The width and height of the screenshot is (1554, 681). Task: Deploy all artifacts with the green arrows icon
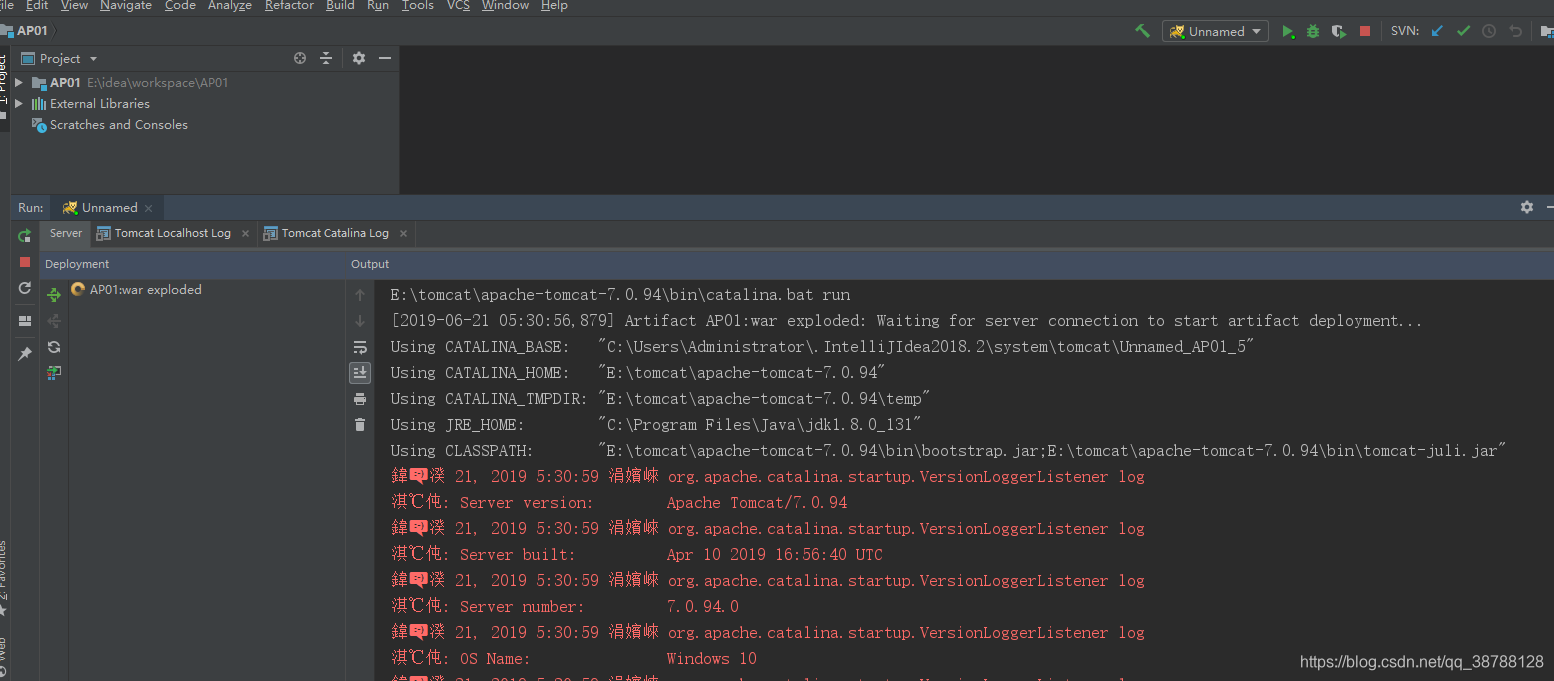(54, 295)
